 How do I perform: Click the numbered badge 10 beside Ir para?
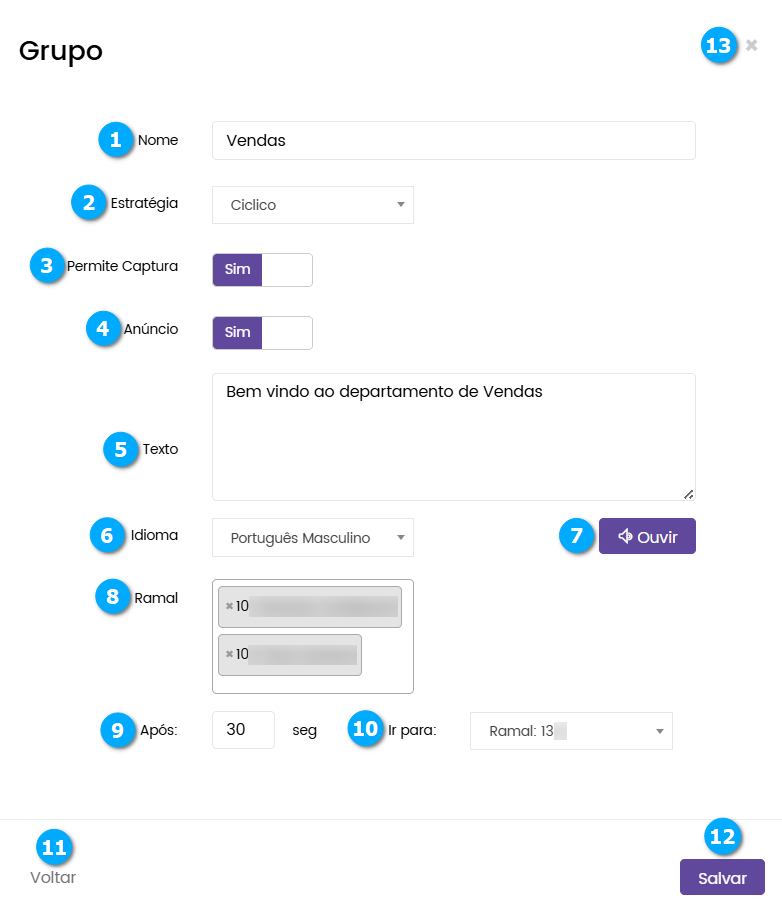(x=366, y=730)
